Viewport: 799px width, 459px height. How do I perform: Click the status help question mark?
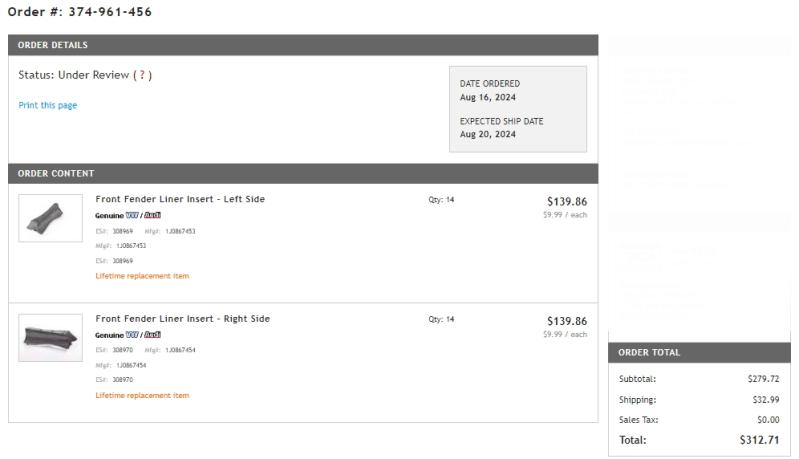click(x=142, y=75)
